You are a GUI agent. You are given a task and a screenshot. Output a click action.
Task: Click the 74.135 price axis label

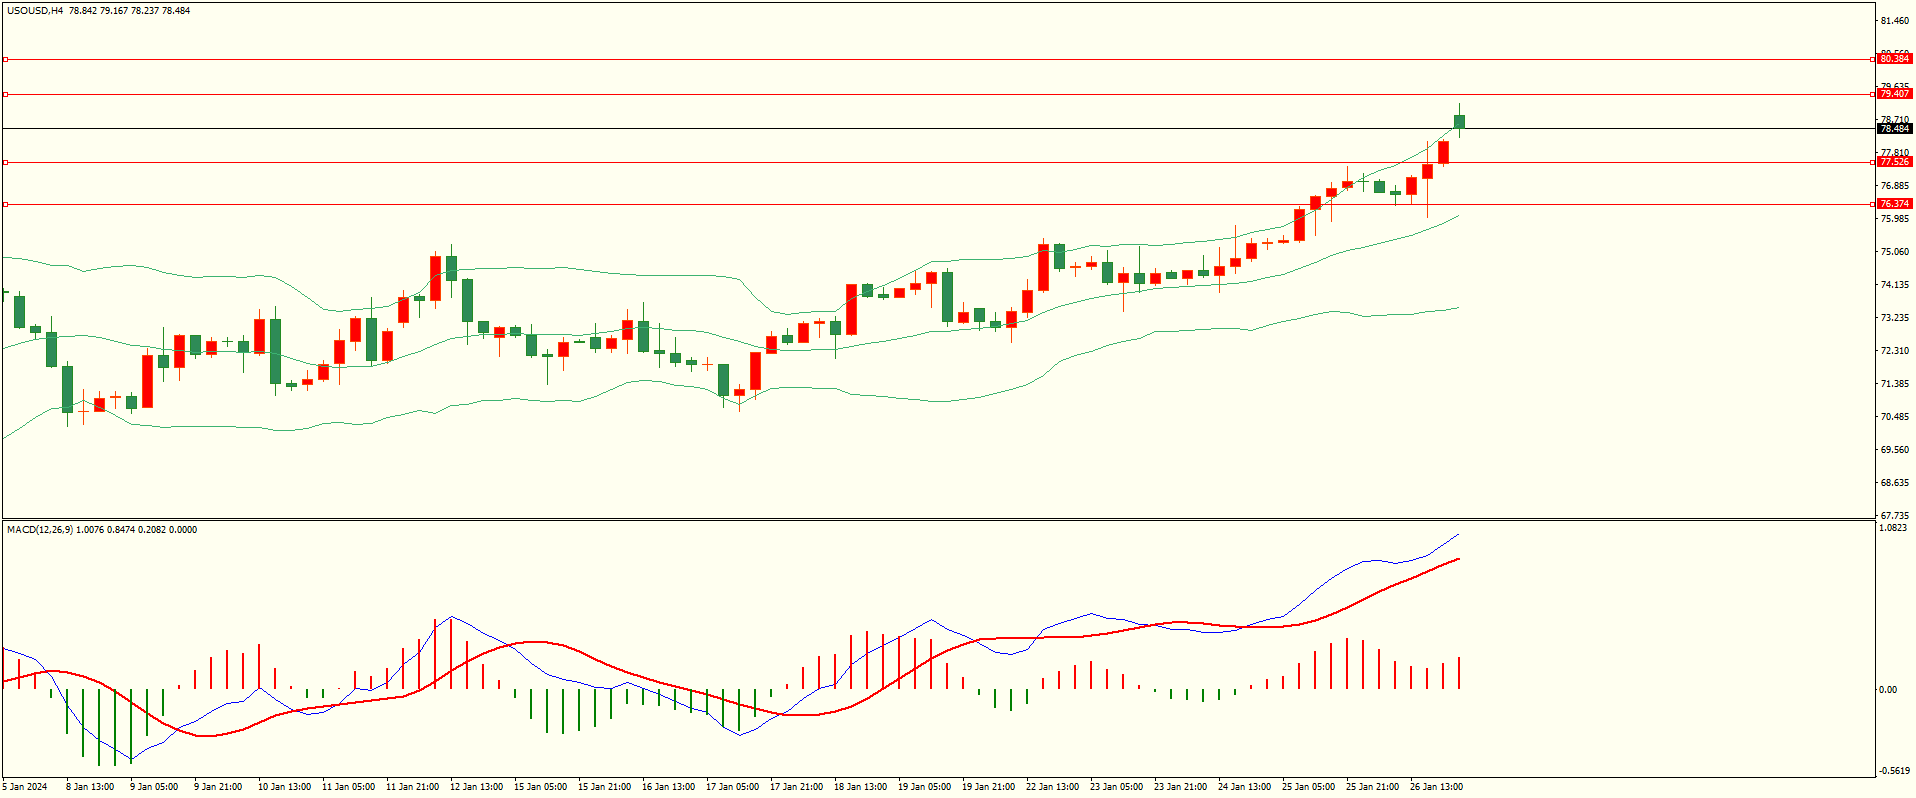tap(1895, 285)
